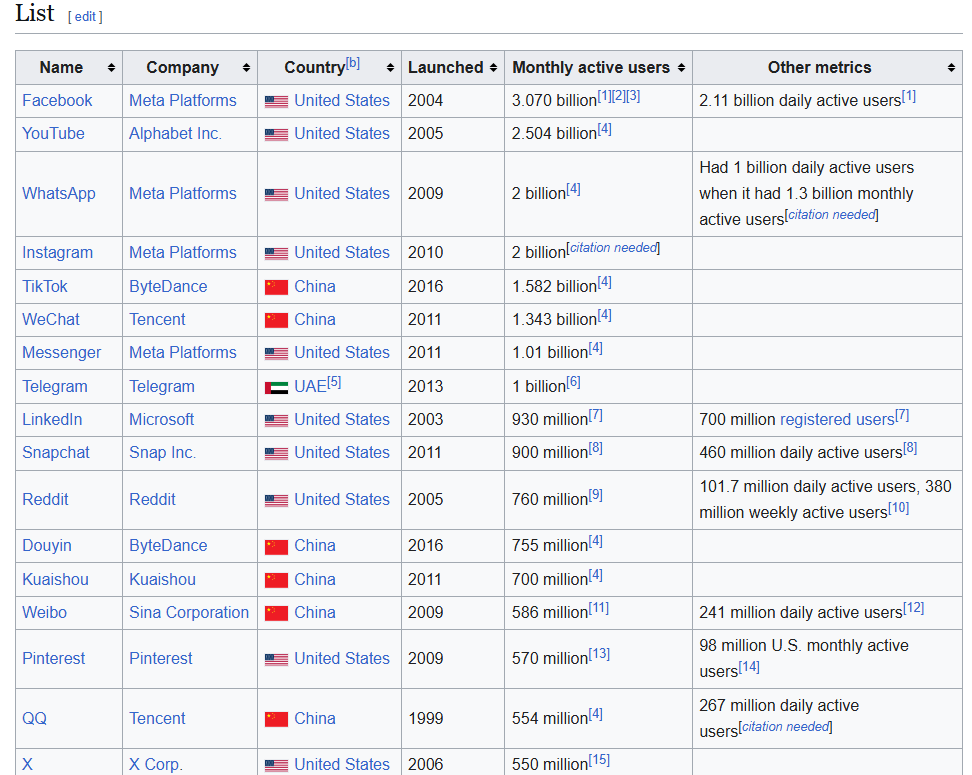Click the UAE flag icon in Telegram row
972x775 pixels.
[x=276, y=387]
